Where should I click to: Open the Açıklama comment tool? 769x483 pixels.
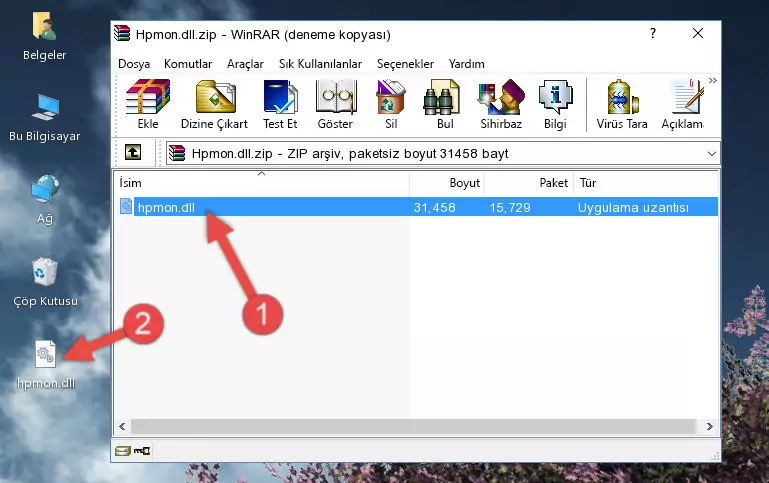click(683, 104)
